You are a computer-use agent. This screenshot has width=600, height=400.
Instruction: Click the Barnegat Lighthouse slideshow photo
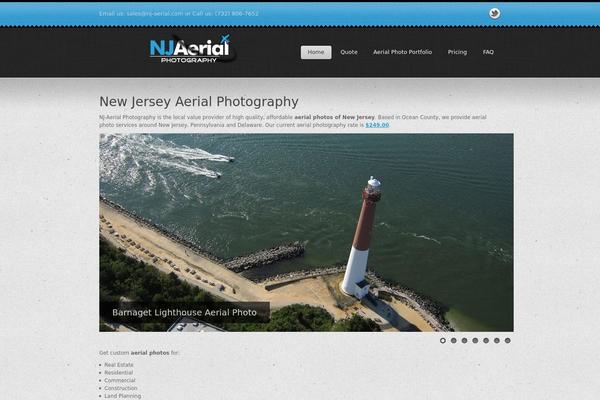pos(306,232)
